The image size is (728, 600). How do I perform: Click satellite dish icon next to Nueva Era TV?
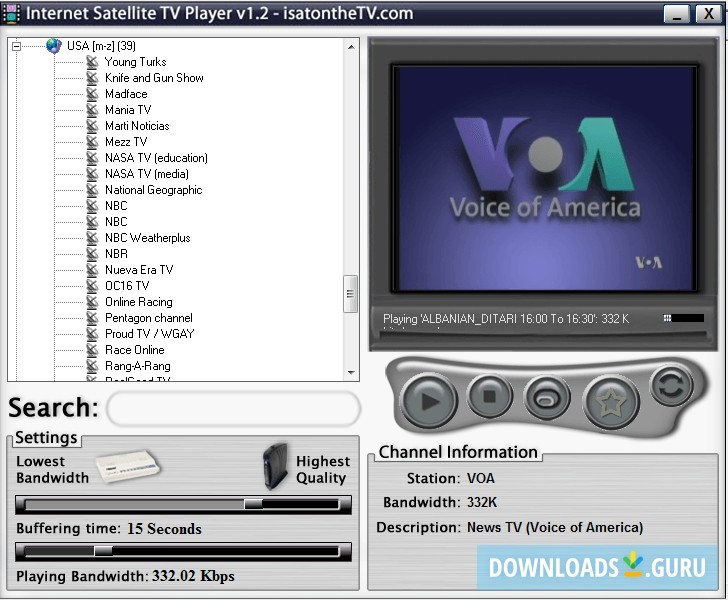tap(92, 270)
